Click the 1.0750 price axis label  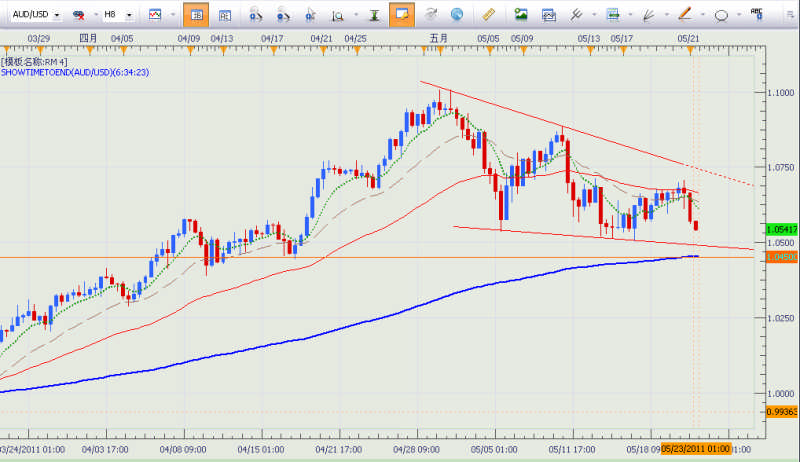[781, 167]
